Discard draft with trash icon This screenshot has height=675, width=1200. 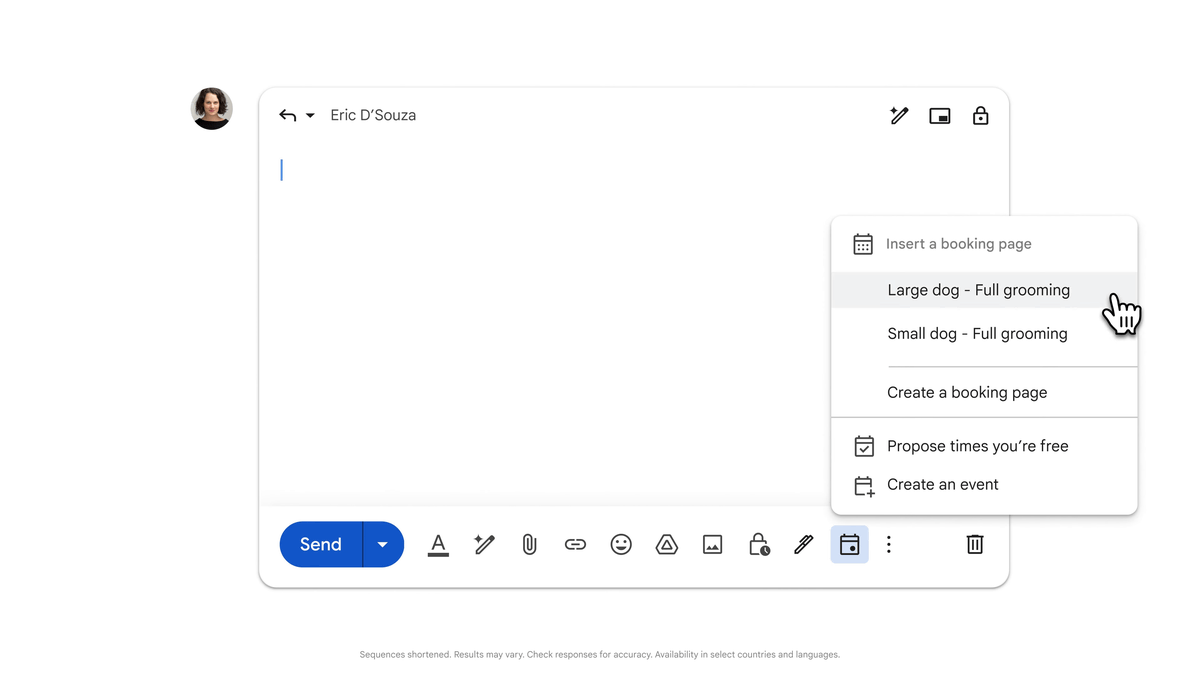[975, 545]
